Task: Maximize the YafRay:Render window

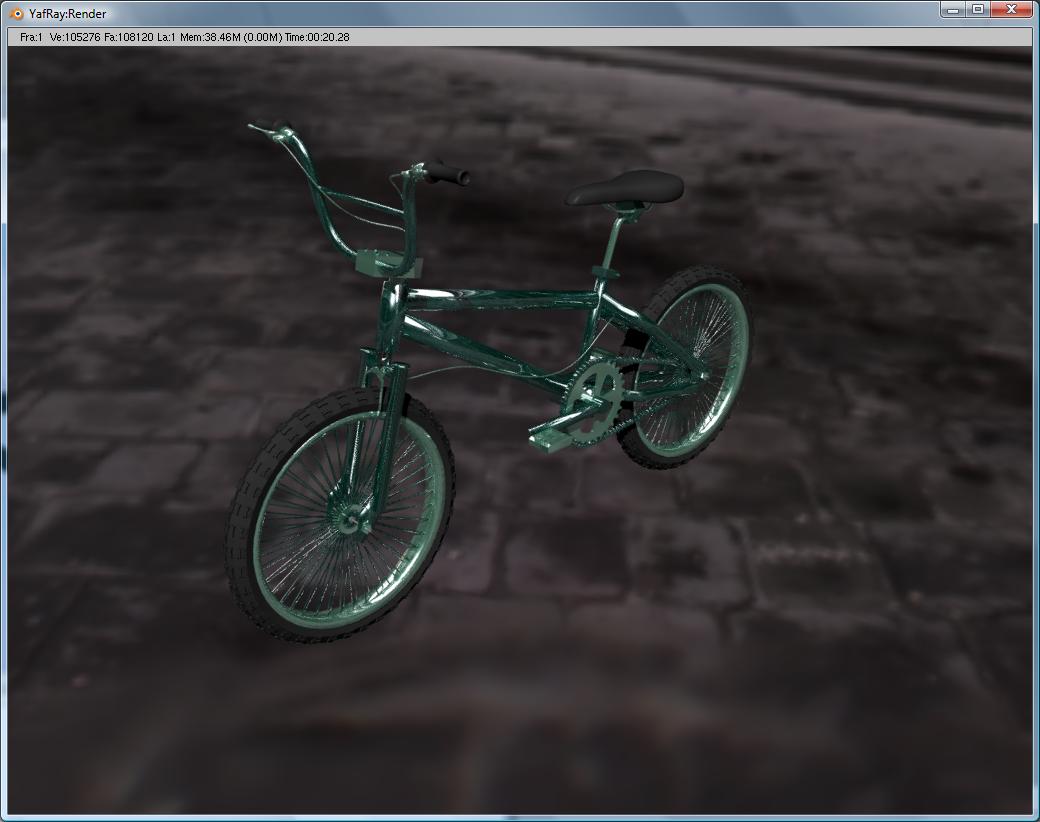Action: pyautogui.click(x=978, y=9)
